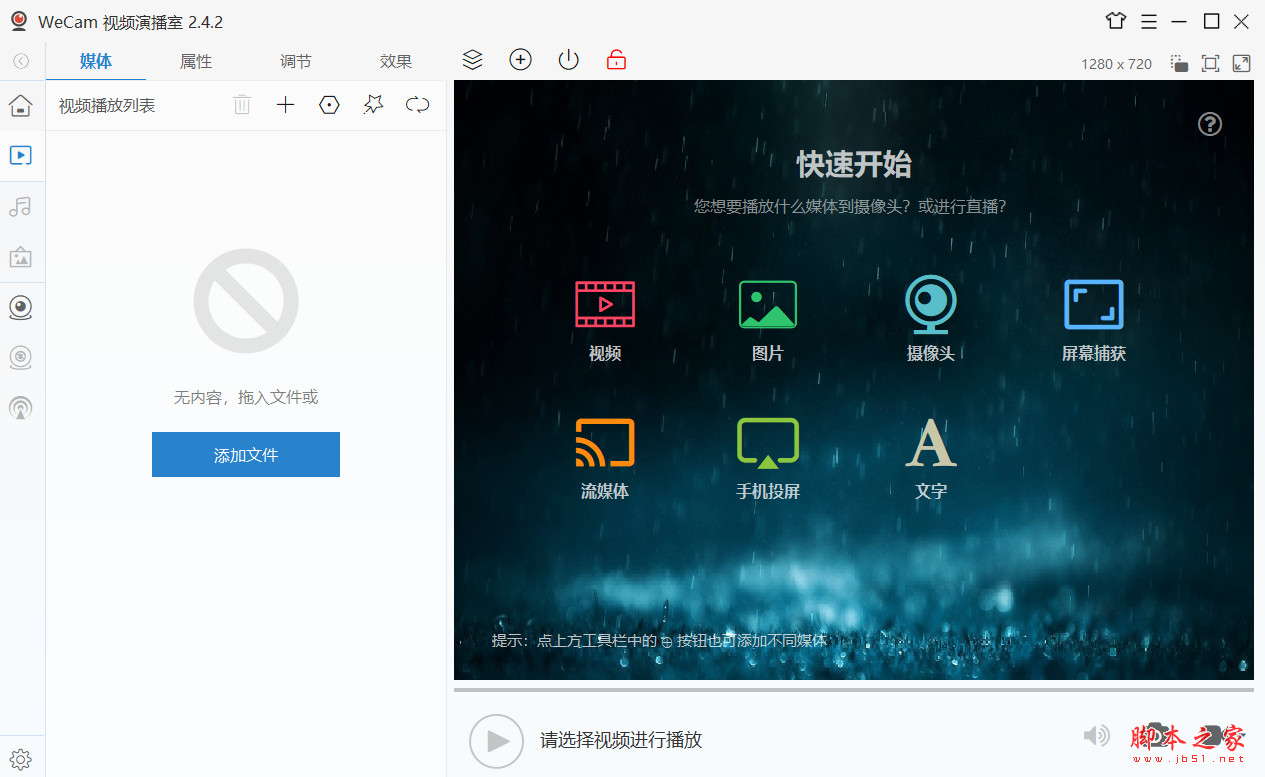Click the 添加文件 button
1265x777 pixels.
[x=245, y=454]
